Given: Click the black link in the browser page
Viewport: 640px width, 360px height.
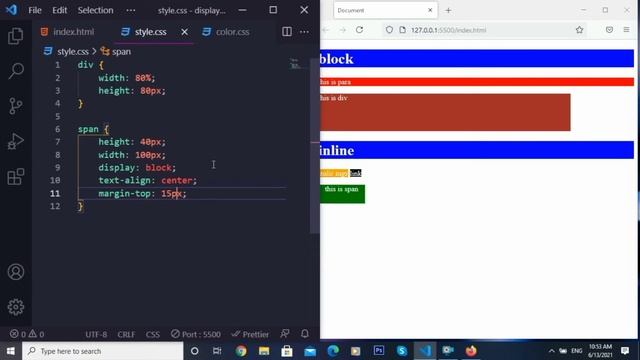Looking at the screenshot, I should pyautogui.click(x=356, y=173).
